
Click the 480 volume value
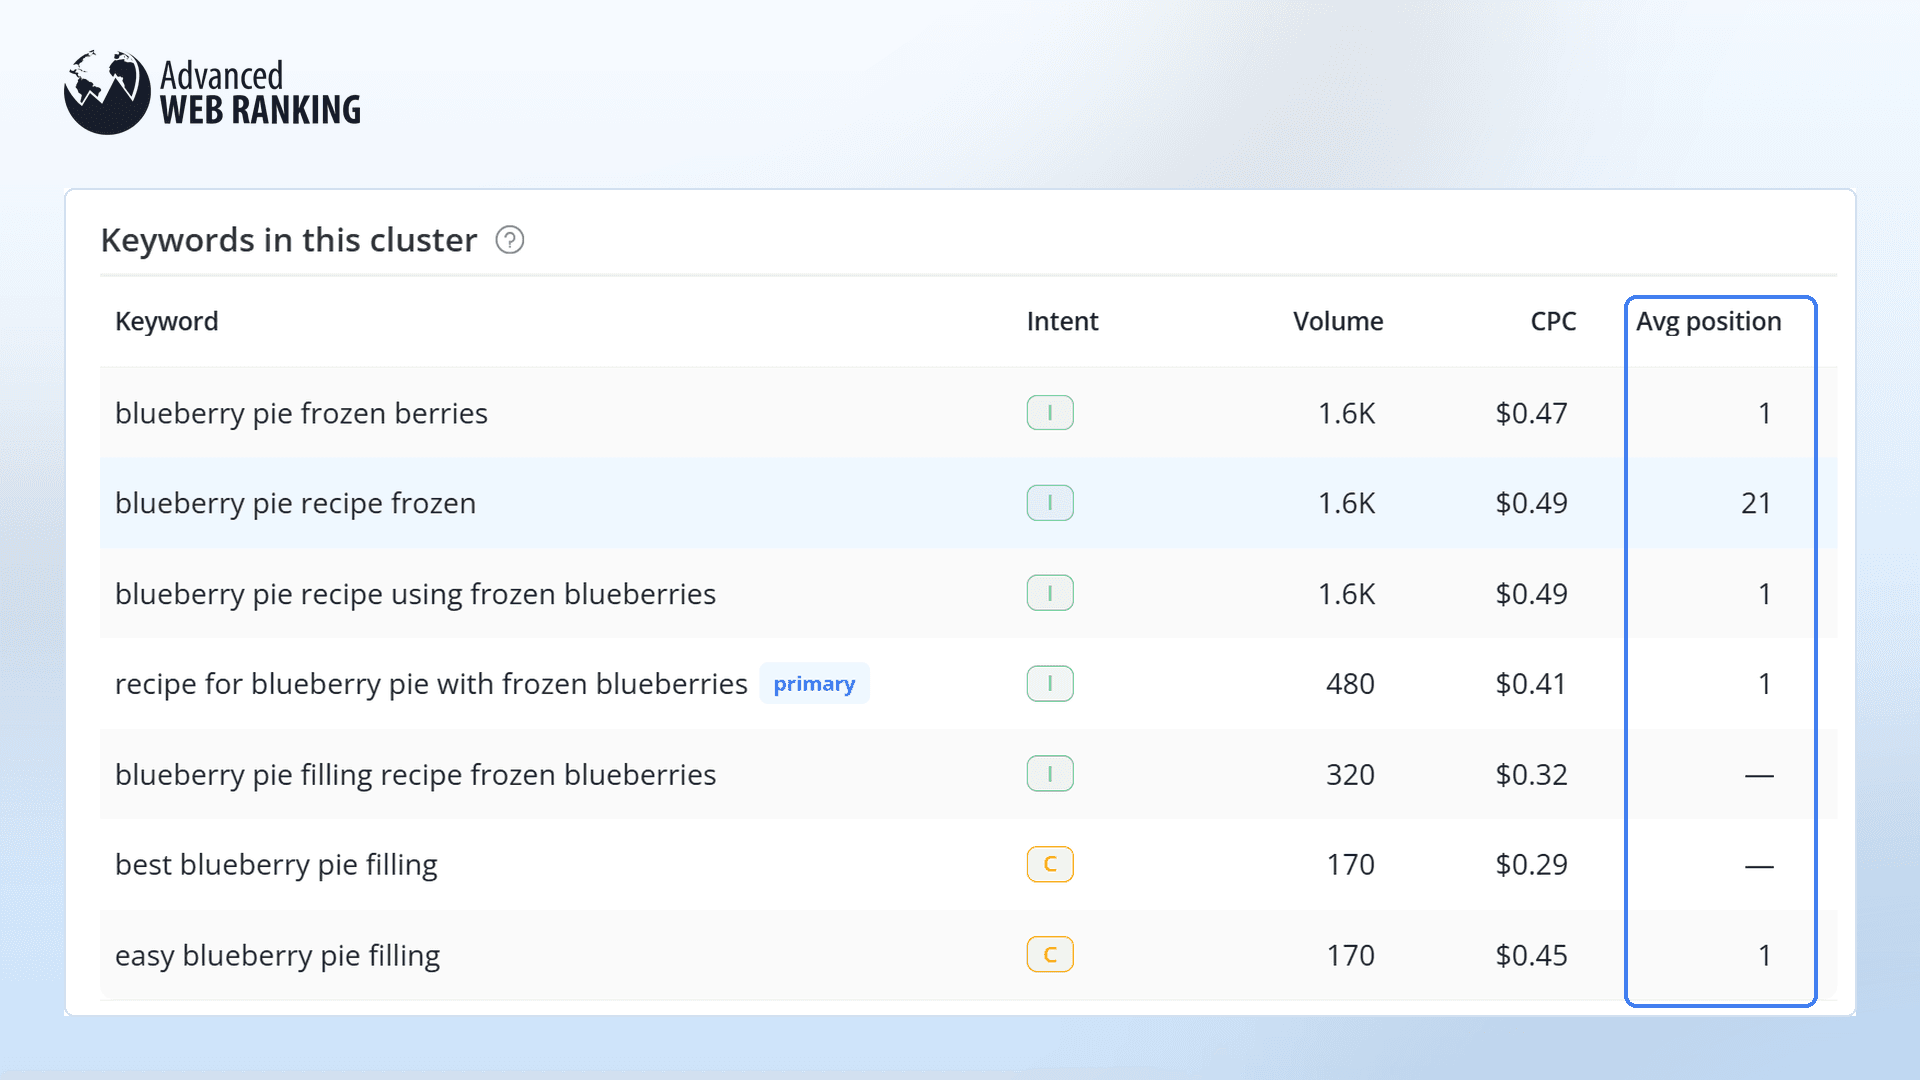(x=1350, y=684)
